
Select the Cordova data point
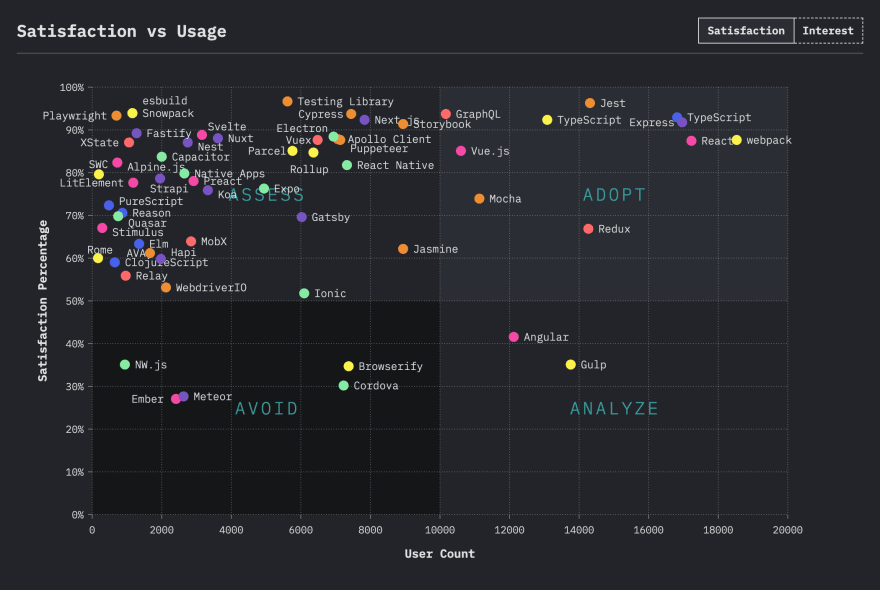tap(343, 386)
